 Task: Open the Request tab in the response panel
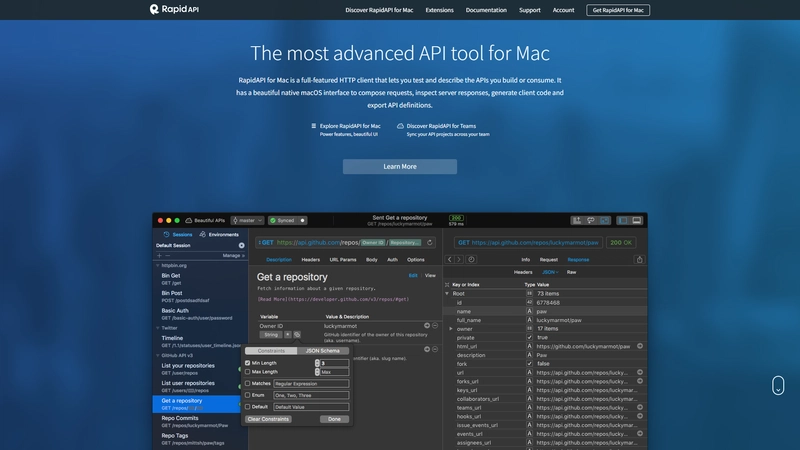548,259
